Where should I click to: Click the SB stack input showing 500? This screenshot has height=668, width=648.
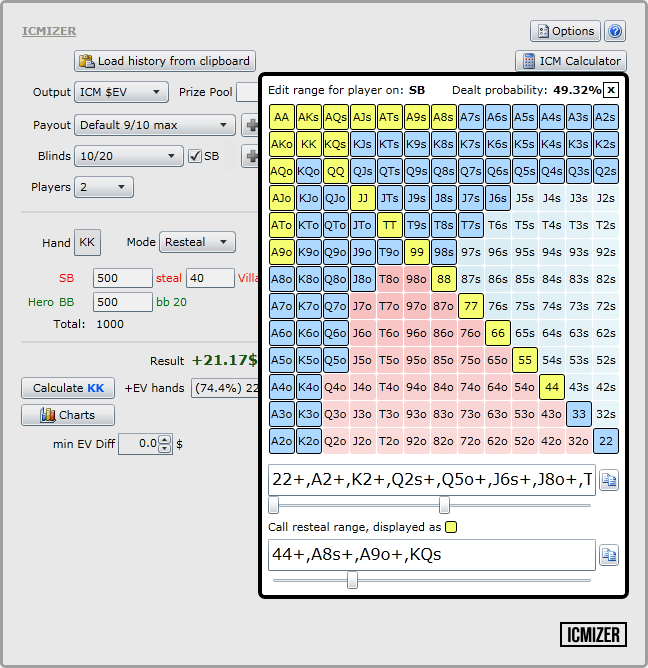coord(123,278)
